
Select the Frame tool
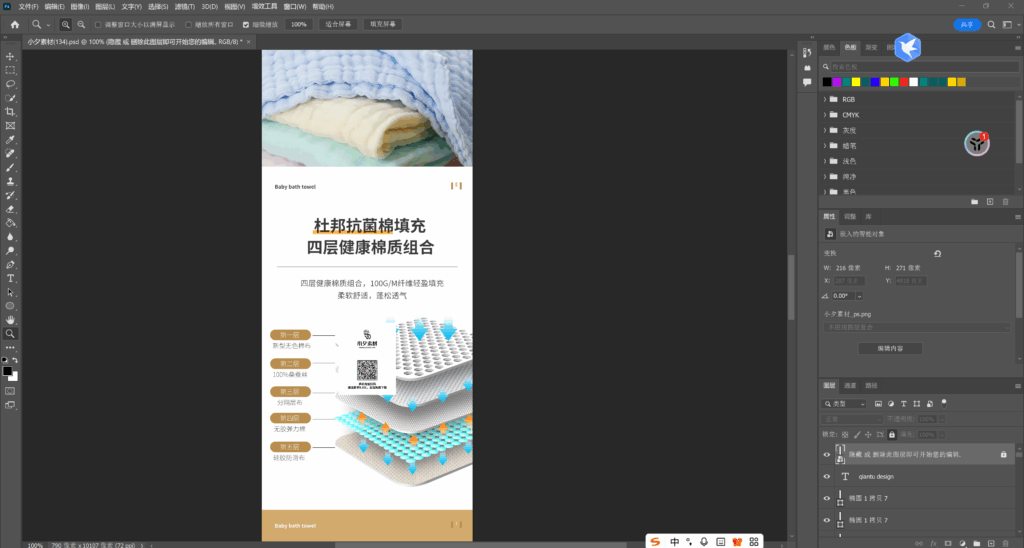(10, 125)
